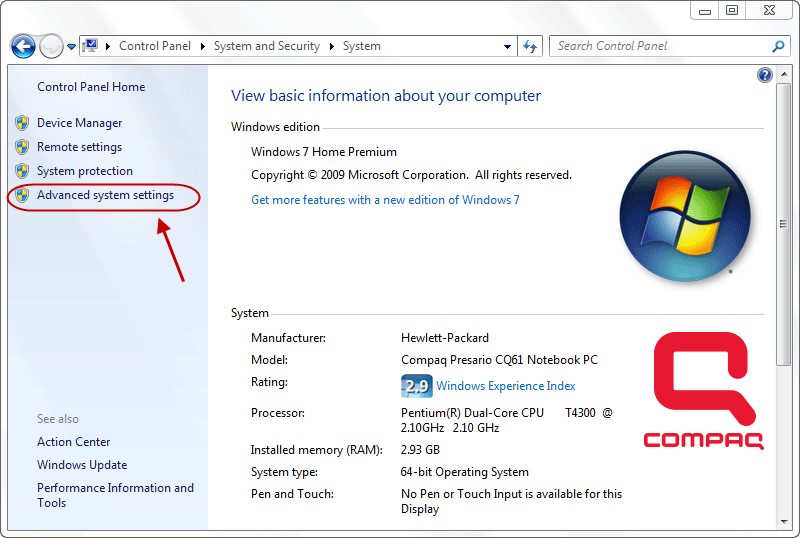This screenshot has width=800, height=538.
Task: Expand arrow after System and Security
Action: pyautogui.click(x=332, y=46)
